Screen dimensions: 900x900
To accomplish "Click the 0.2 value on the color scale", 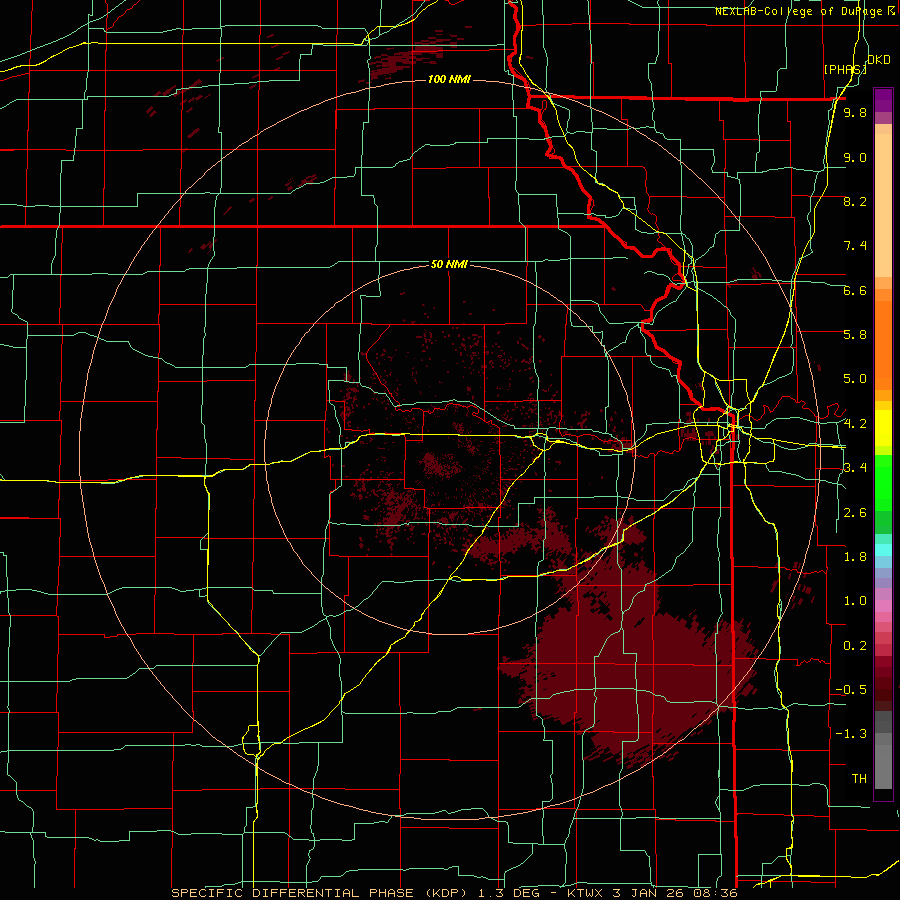I will (x=855, y=646).
